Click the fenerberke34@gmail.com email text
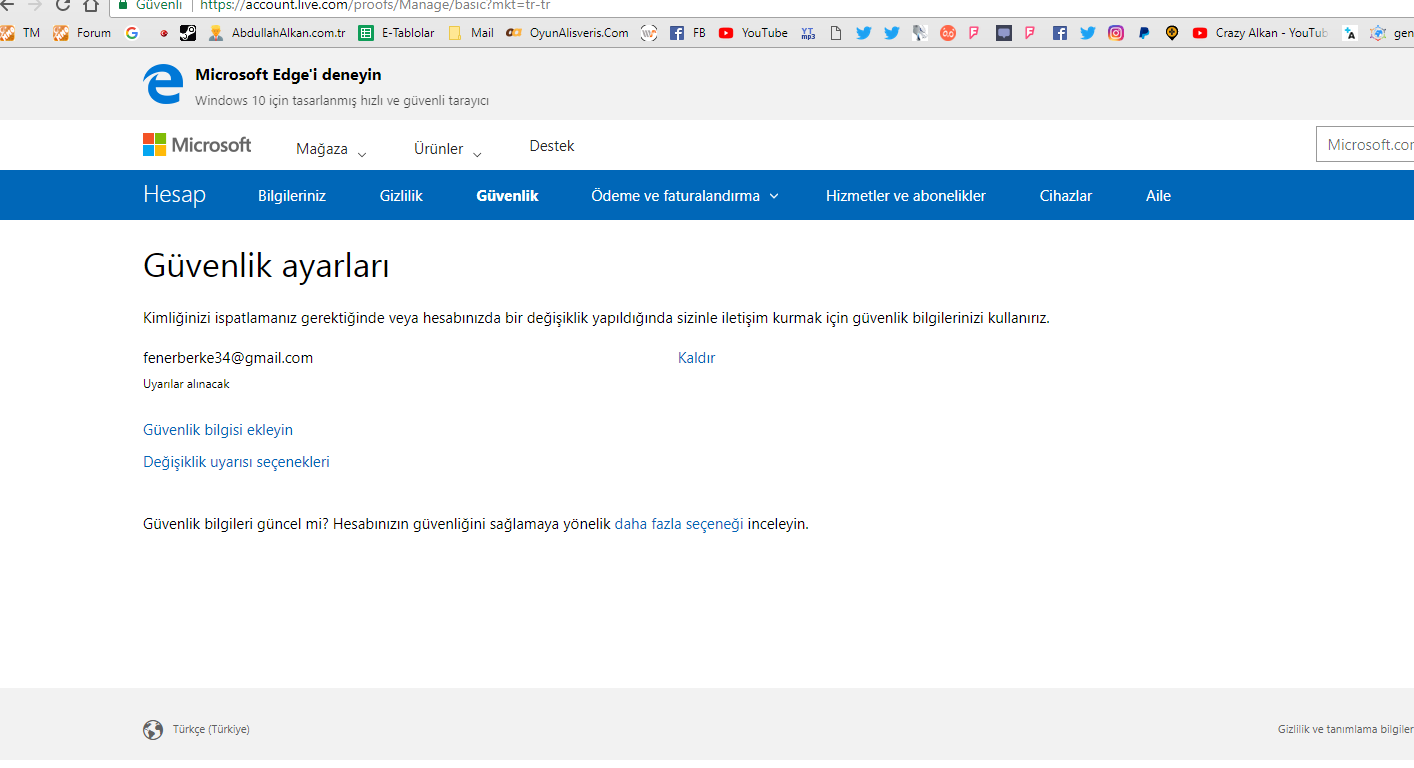 228,358
